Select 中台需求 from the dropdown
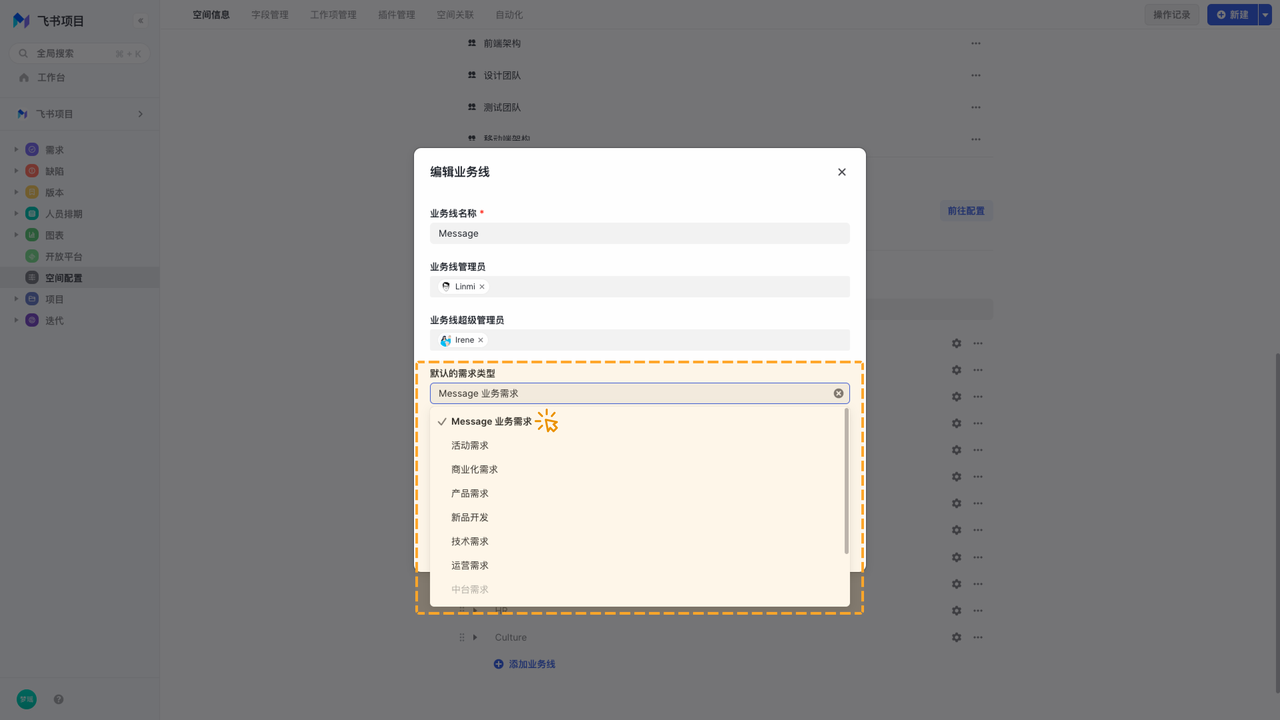Viewport: 1280px width, 720px height. coord(638,590)
